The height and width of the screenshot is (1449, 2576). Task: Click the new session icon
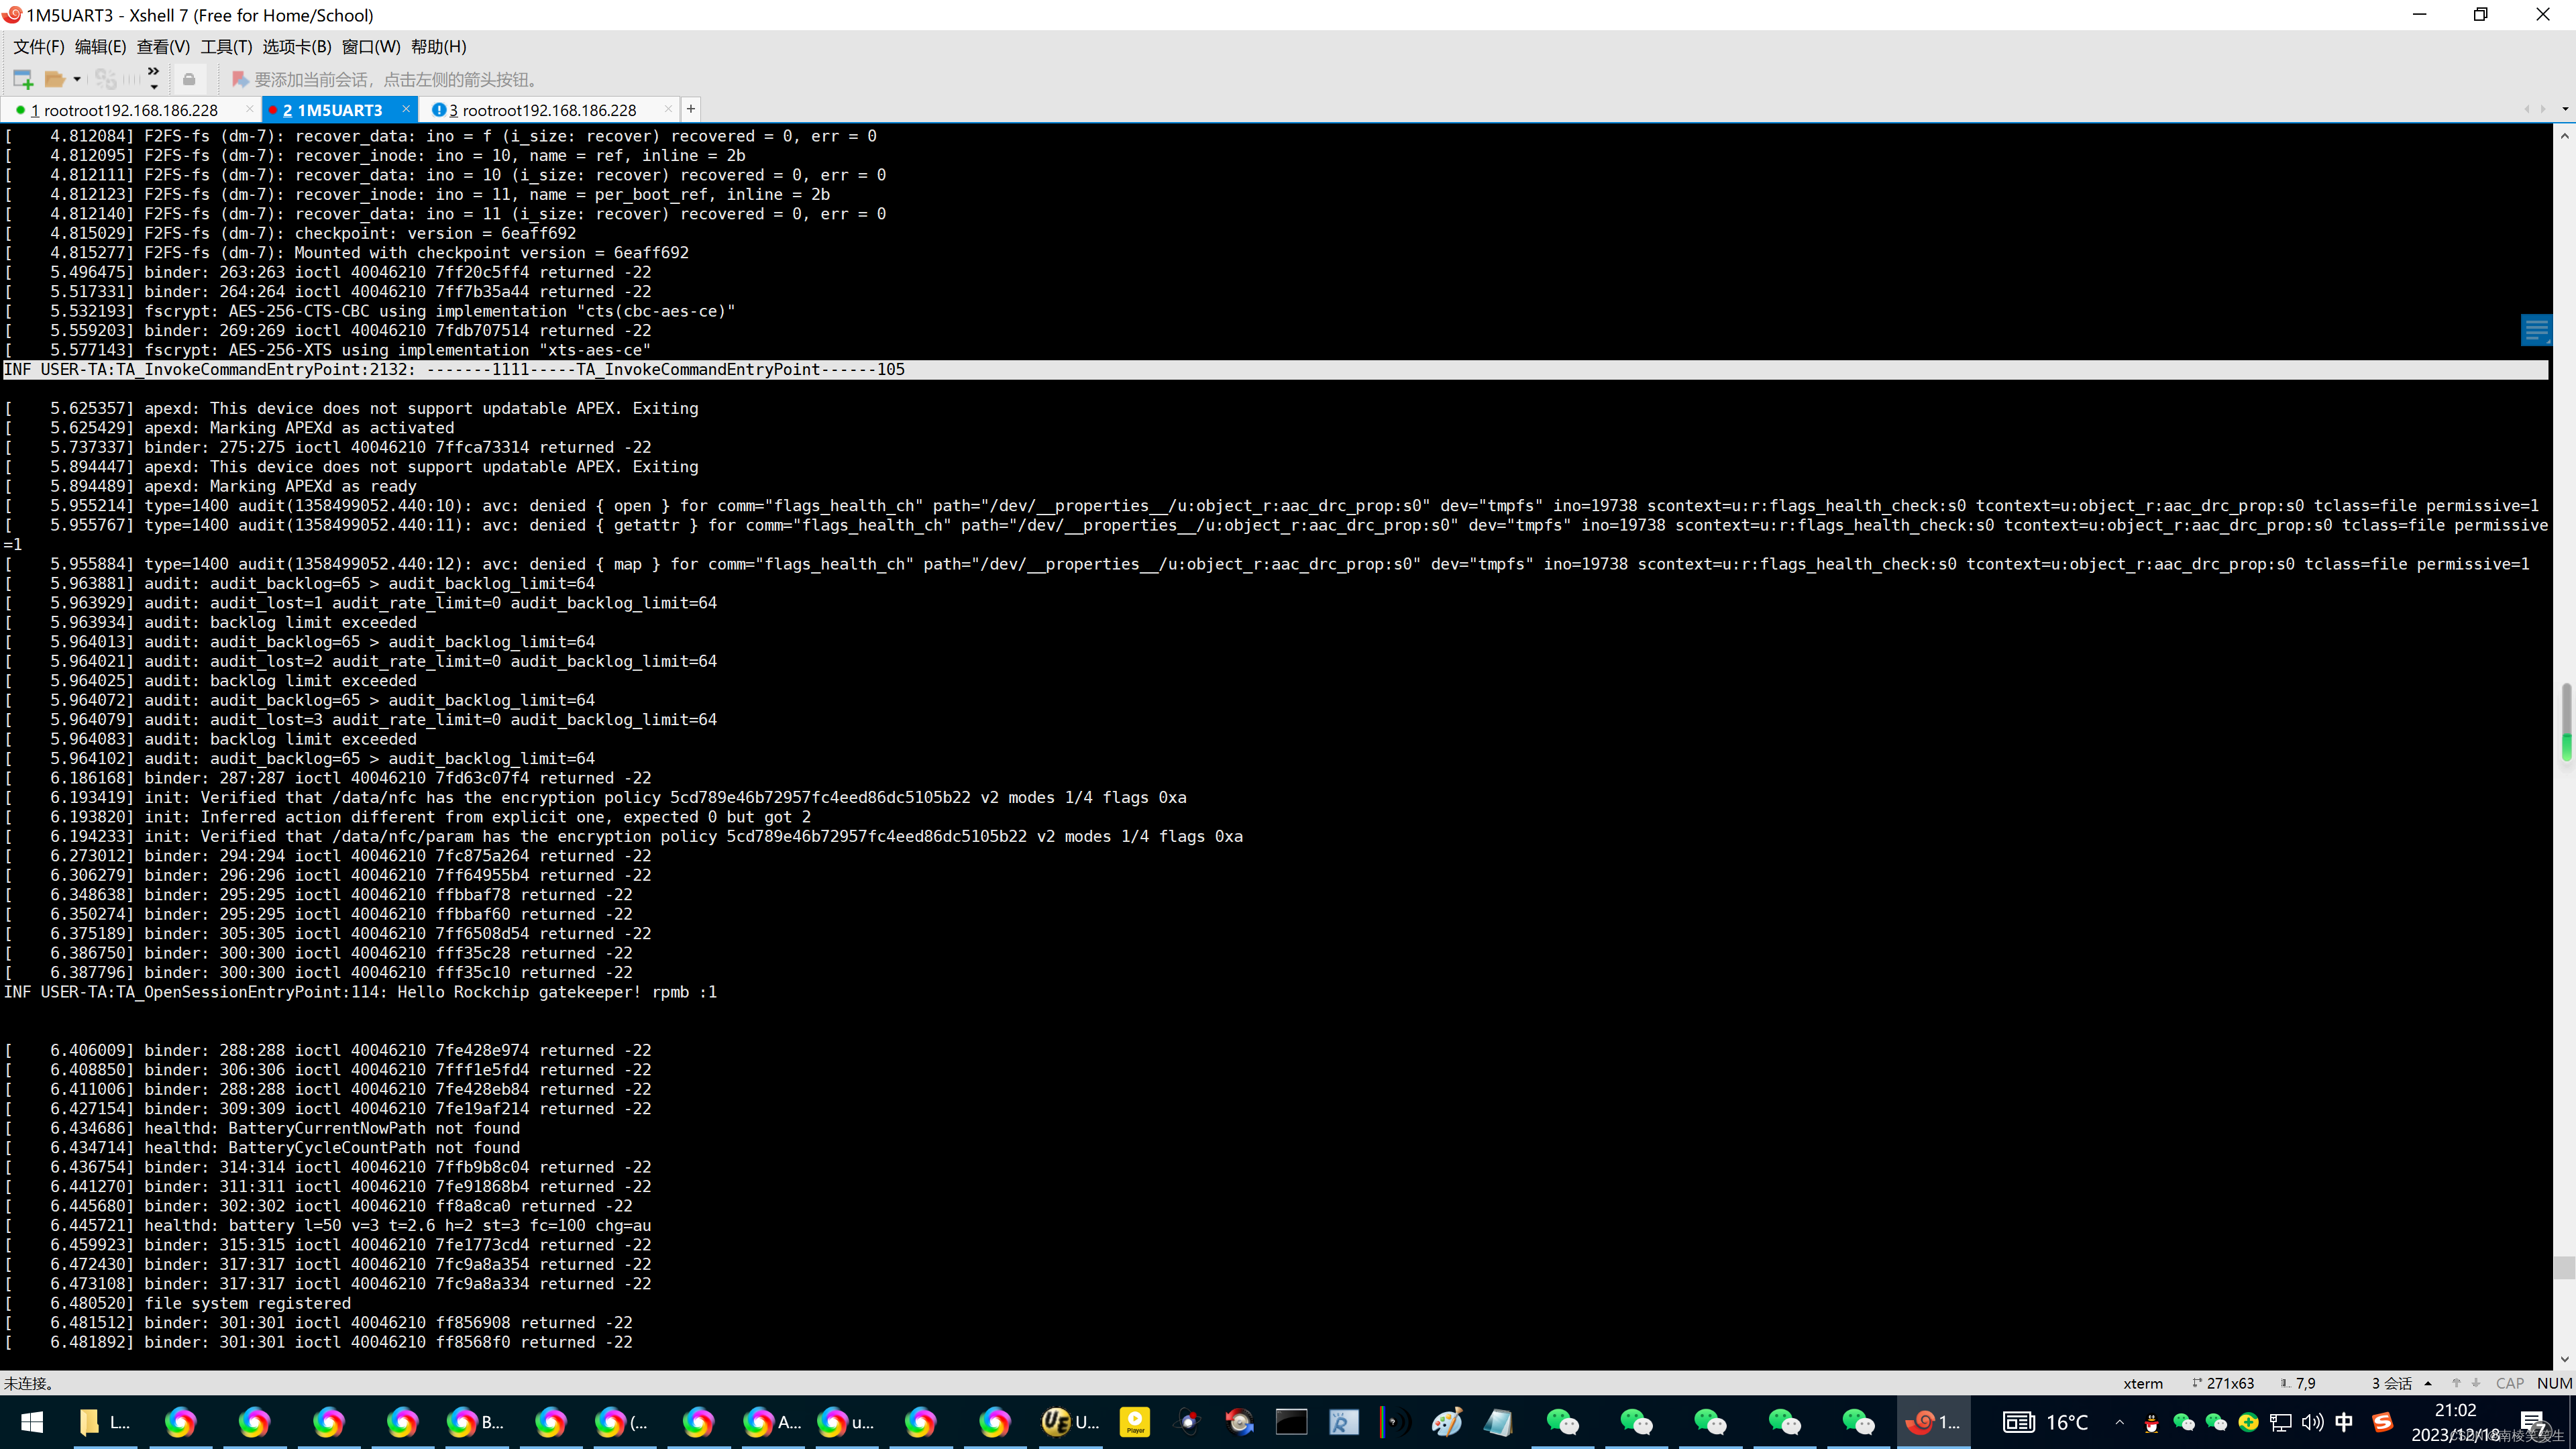point(23,79)
